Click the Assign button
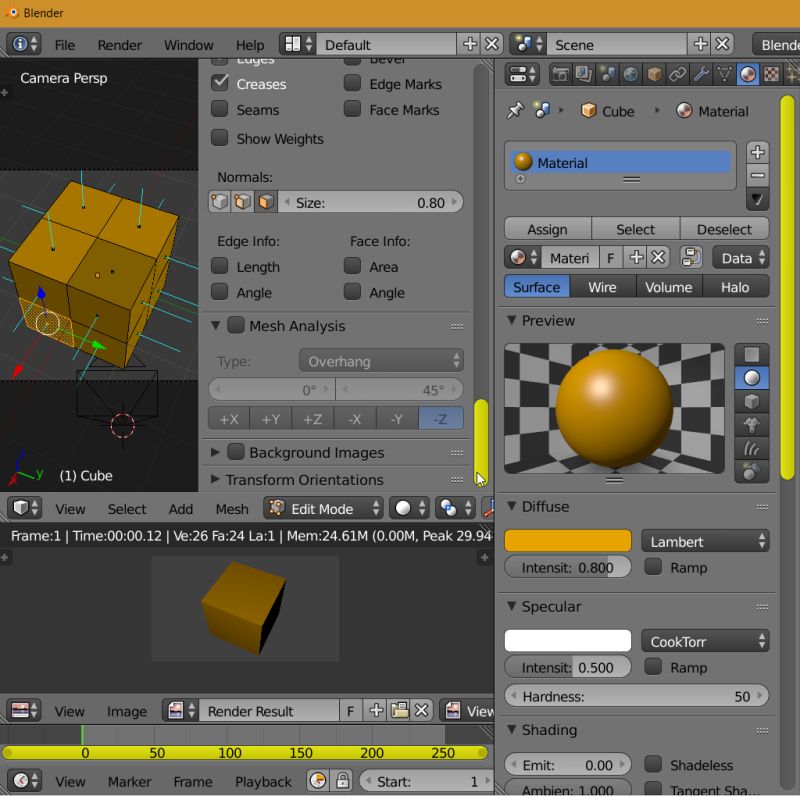Viewport: 800px width, 796px height. [547, 229]
